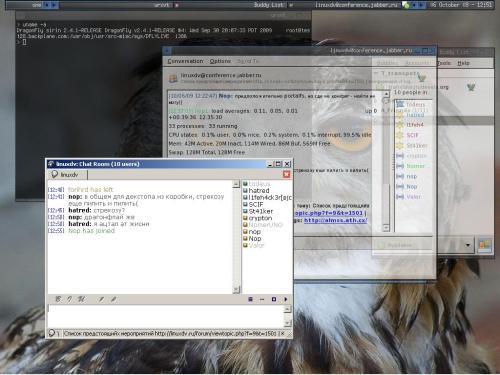
Task: Select user crypton in Chat Room user list
Action: (260, 218)
